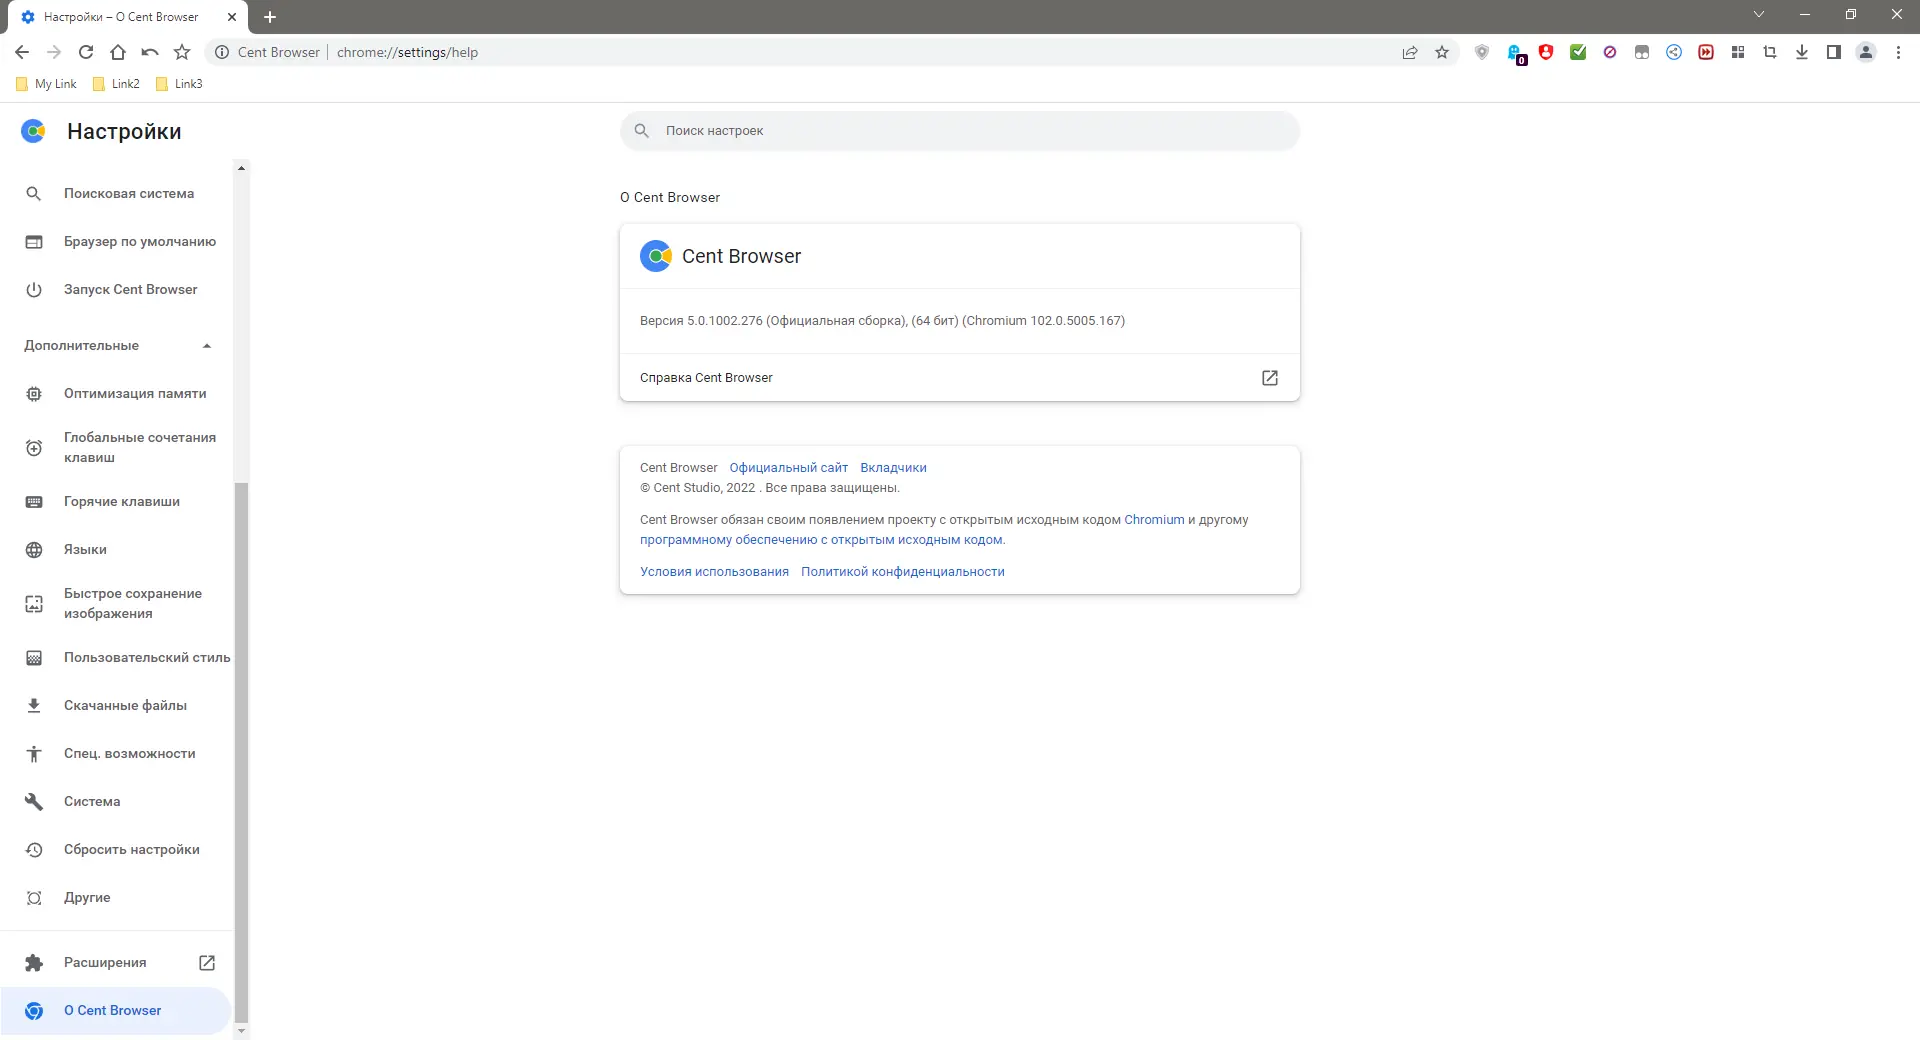
Task: Click the share page icon in address bar
Action: pos(1410,52)
